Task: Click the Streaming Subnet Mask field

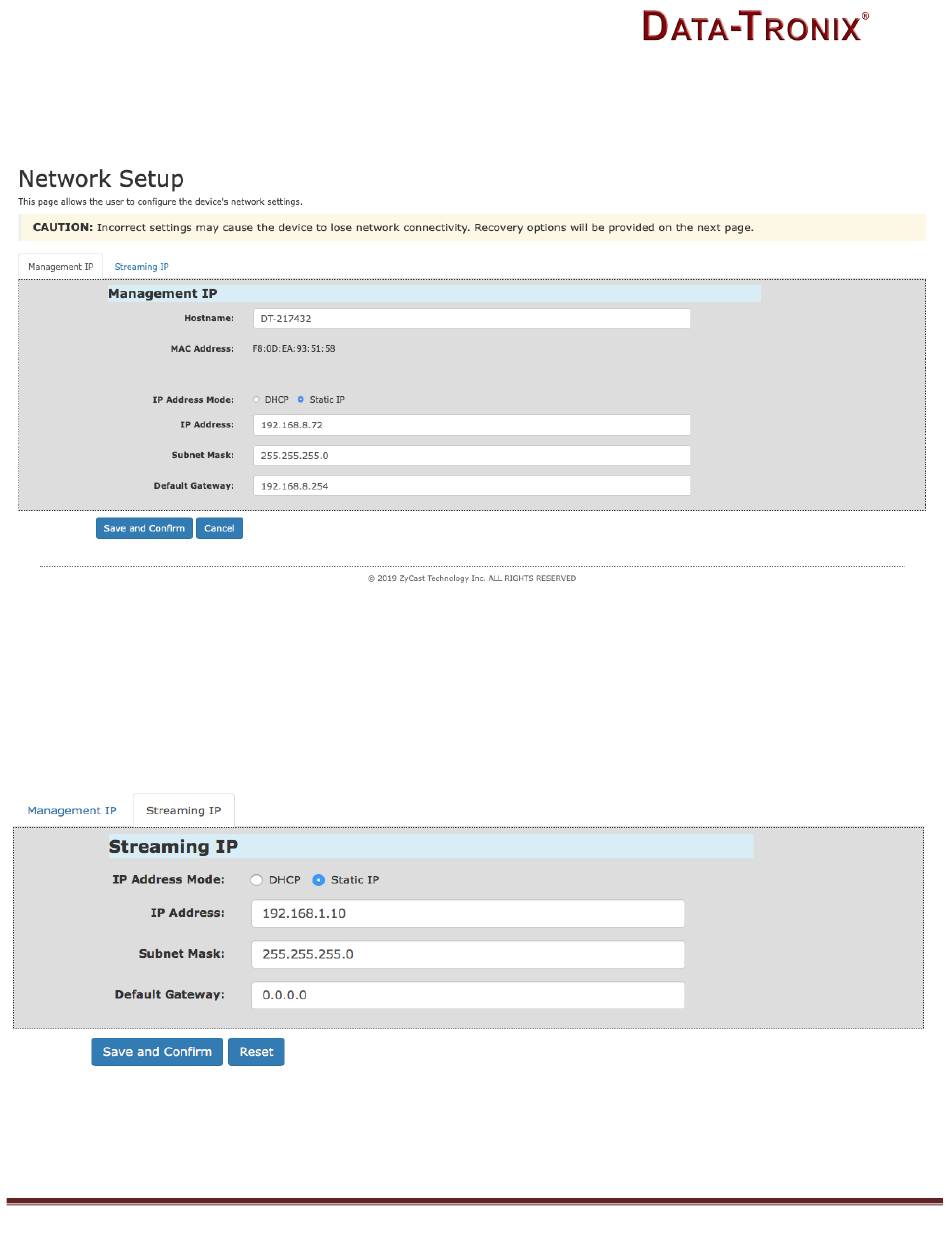Action: tap(467, 954)
